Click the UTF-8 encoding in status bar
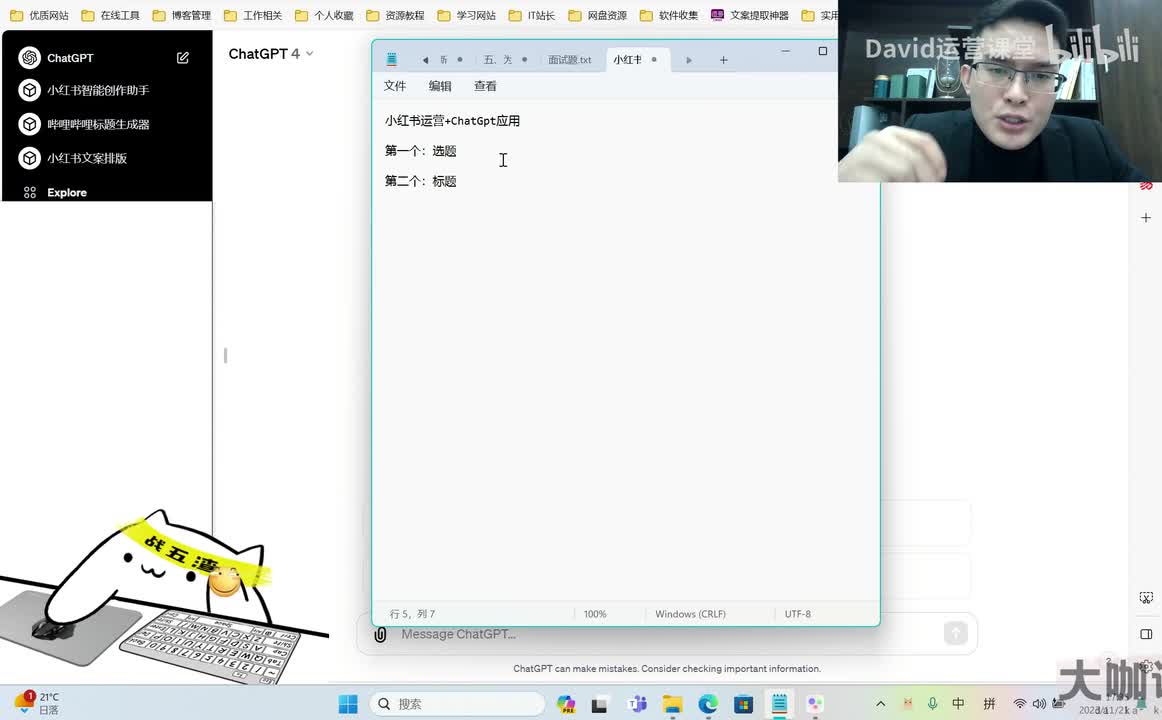Image resolution: width=1162 pixels, height=720 pixels. pos(797,614)
